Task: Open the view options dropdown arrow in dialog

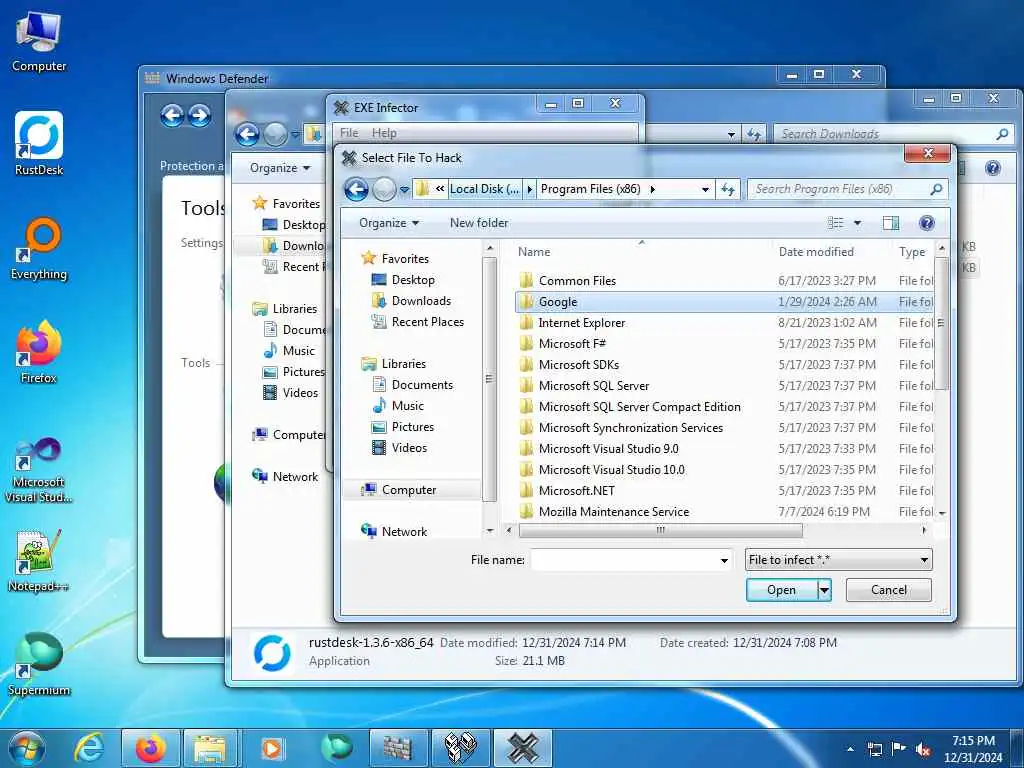Action: [857, 223]
